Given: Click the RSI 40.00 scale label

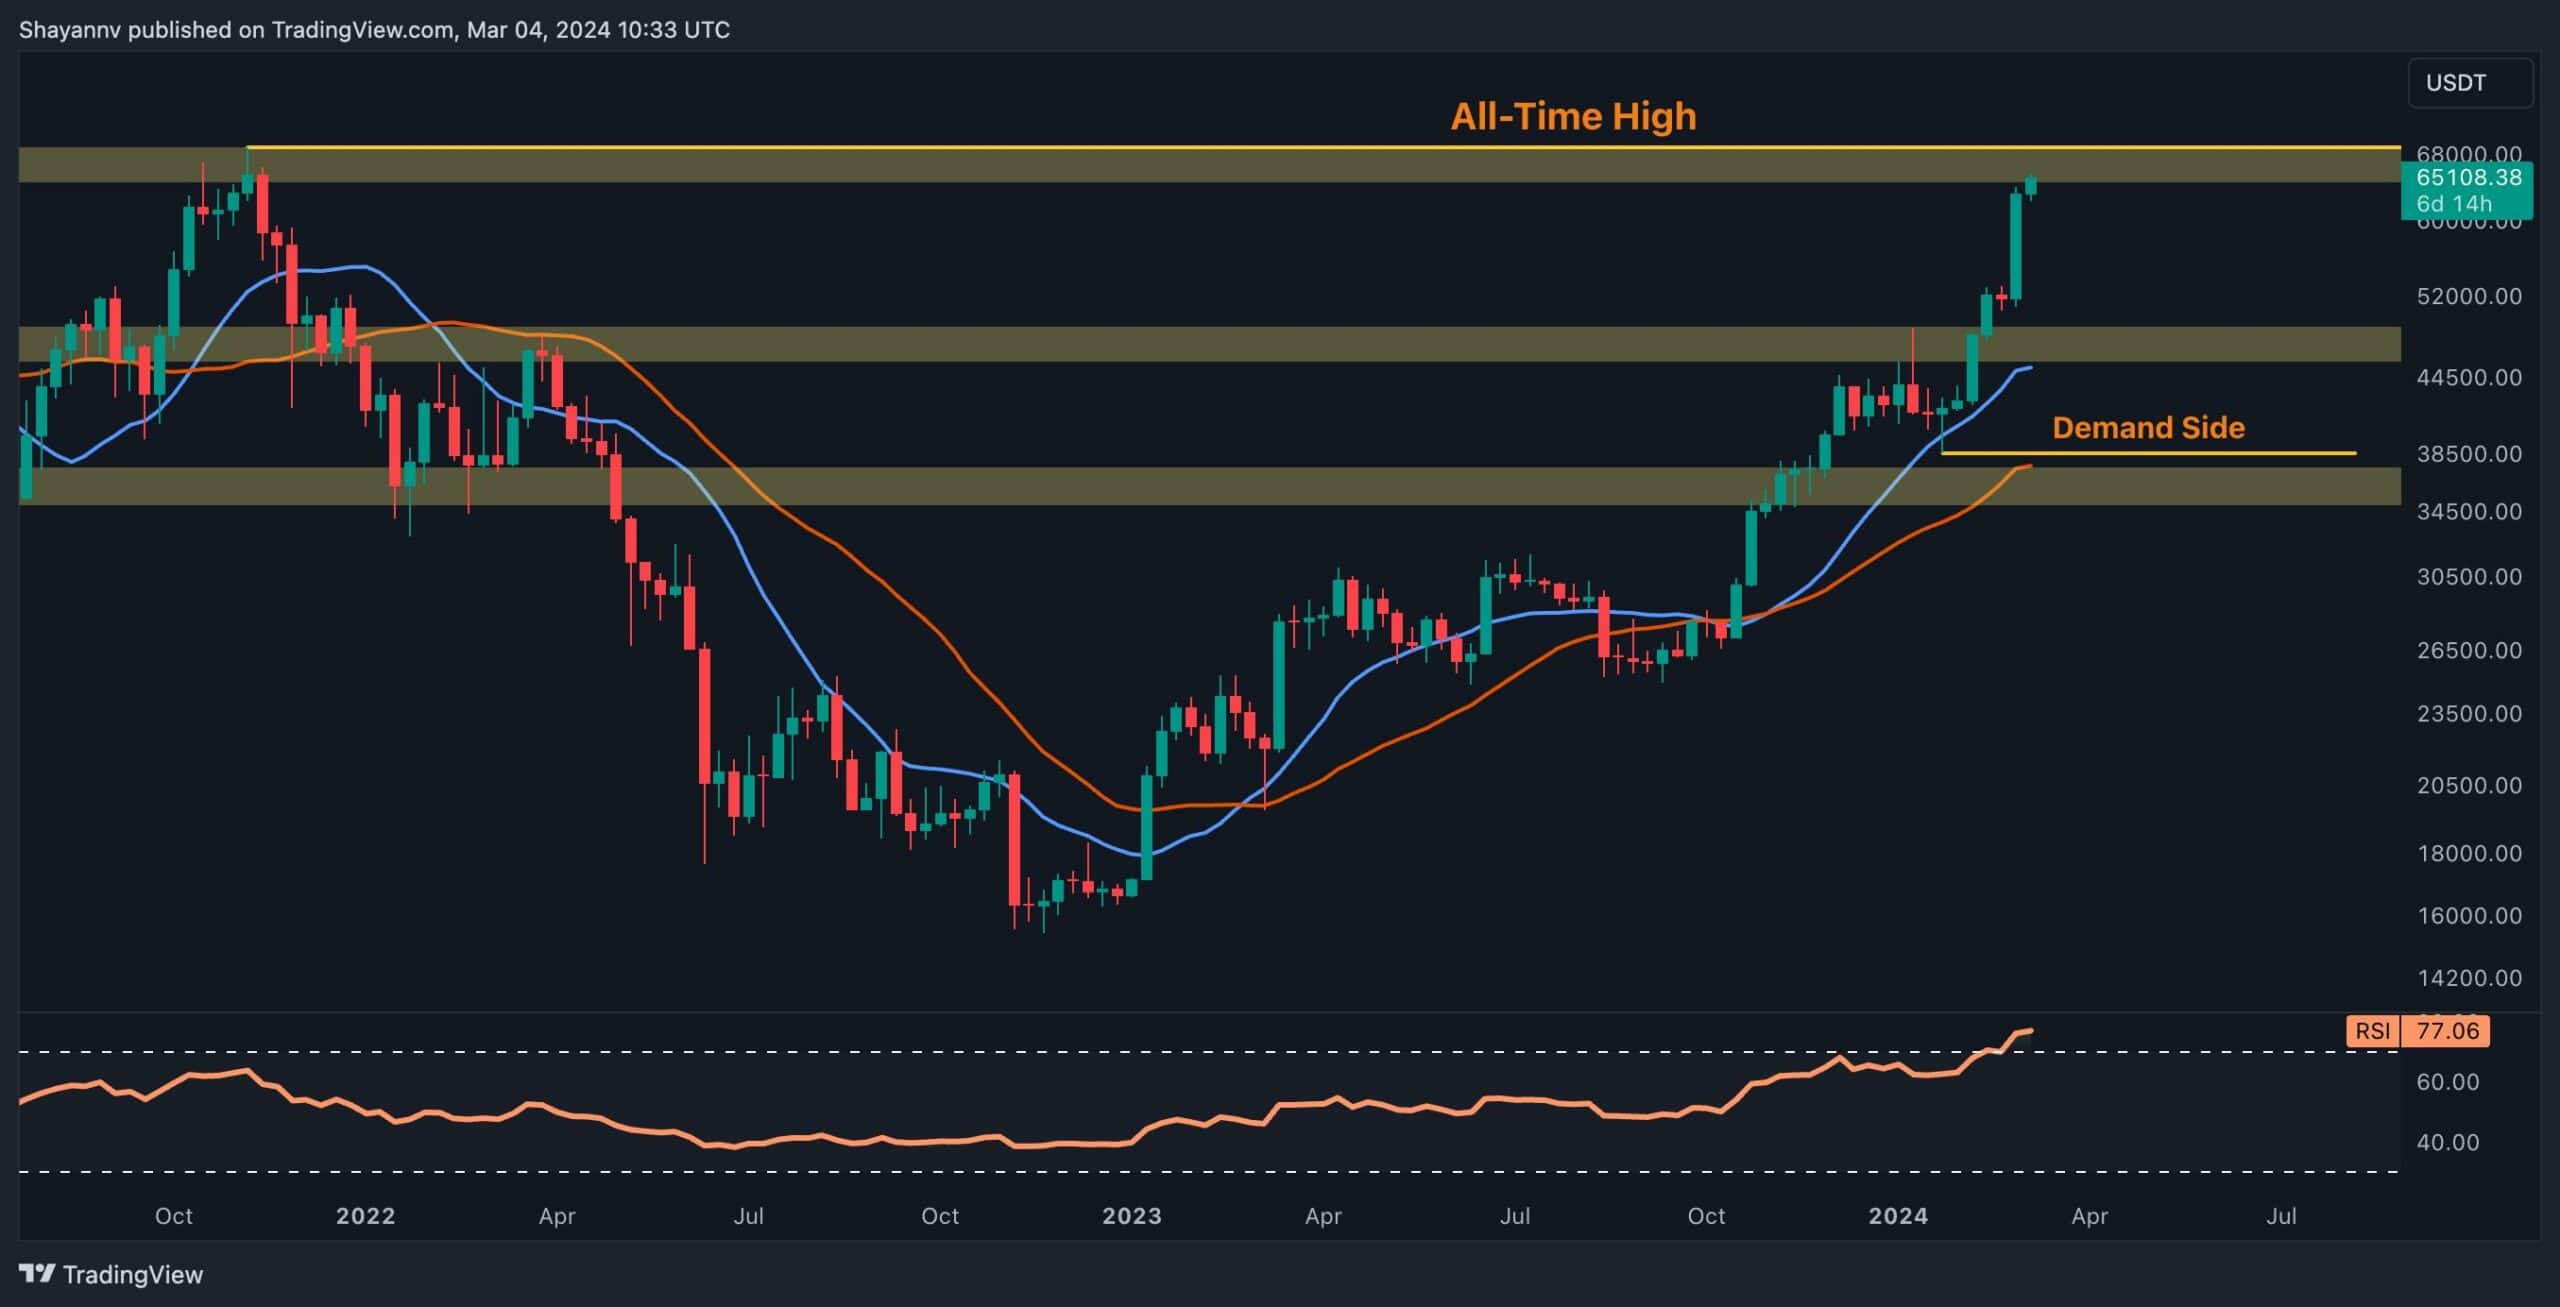Looking at the screenshot, I should [2447, 1141].
